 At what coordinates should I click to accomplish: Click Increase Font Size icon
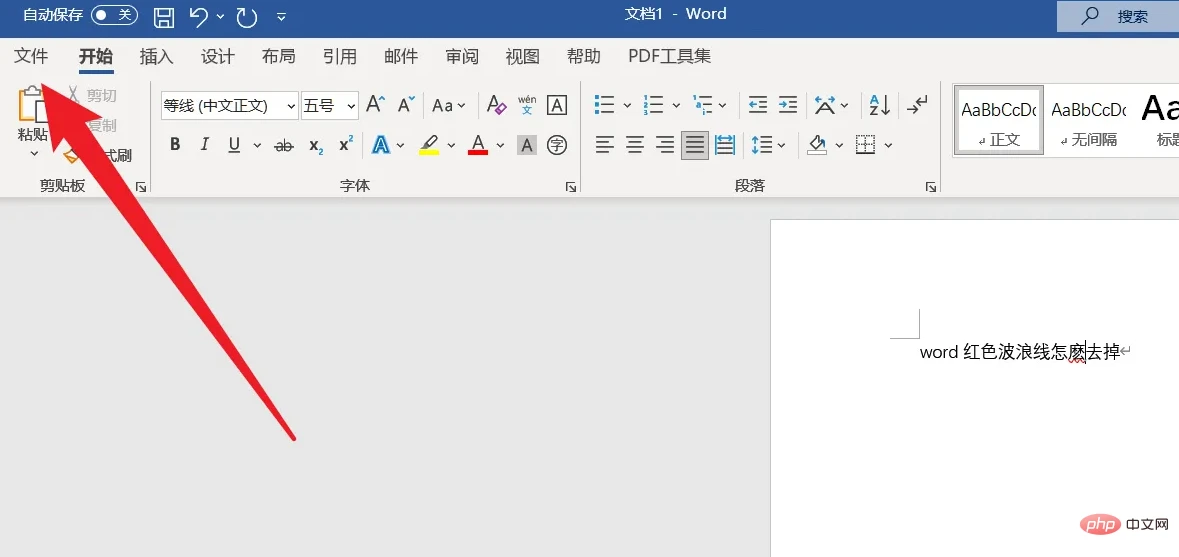[x=376, y=105]
